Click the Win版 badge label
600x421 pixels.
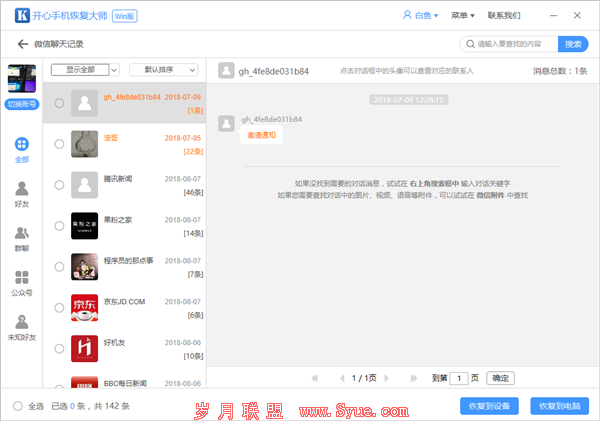tap(125, 16)
